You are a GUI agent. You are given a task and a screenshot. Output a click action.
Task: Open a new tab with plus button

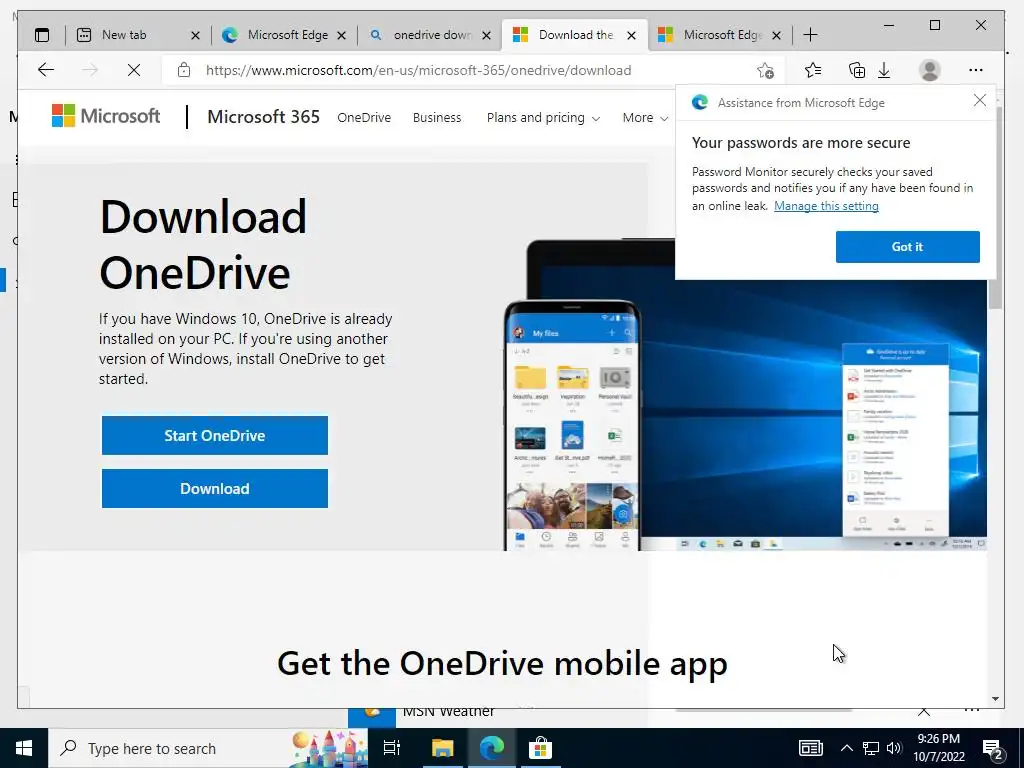[x=810, y=35]
